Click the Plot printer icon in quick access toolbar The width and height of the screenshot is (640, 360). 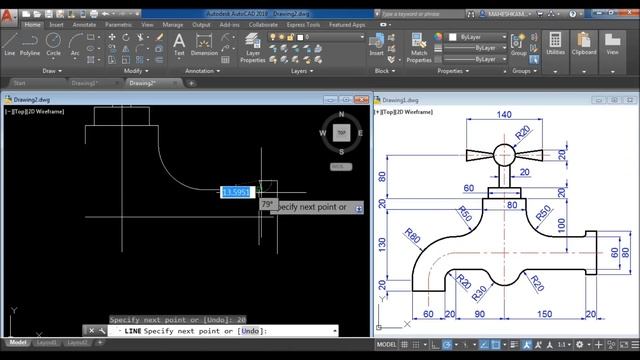pyautogui.click(x=94, y=14)
